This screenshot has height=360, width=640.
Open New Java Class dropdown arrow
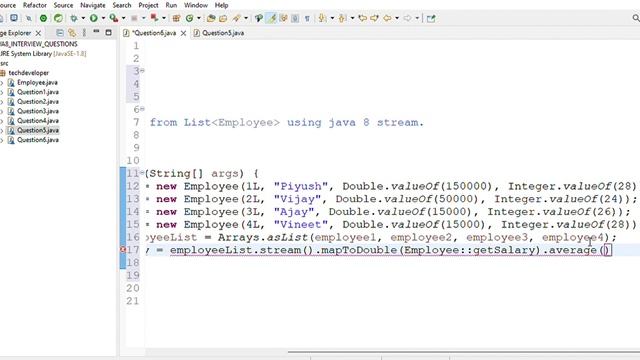[x=199, y=18]
